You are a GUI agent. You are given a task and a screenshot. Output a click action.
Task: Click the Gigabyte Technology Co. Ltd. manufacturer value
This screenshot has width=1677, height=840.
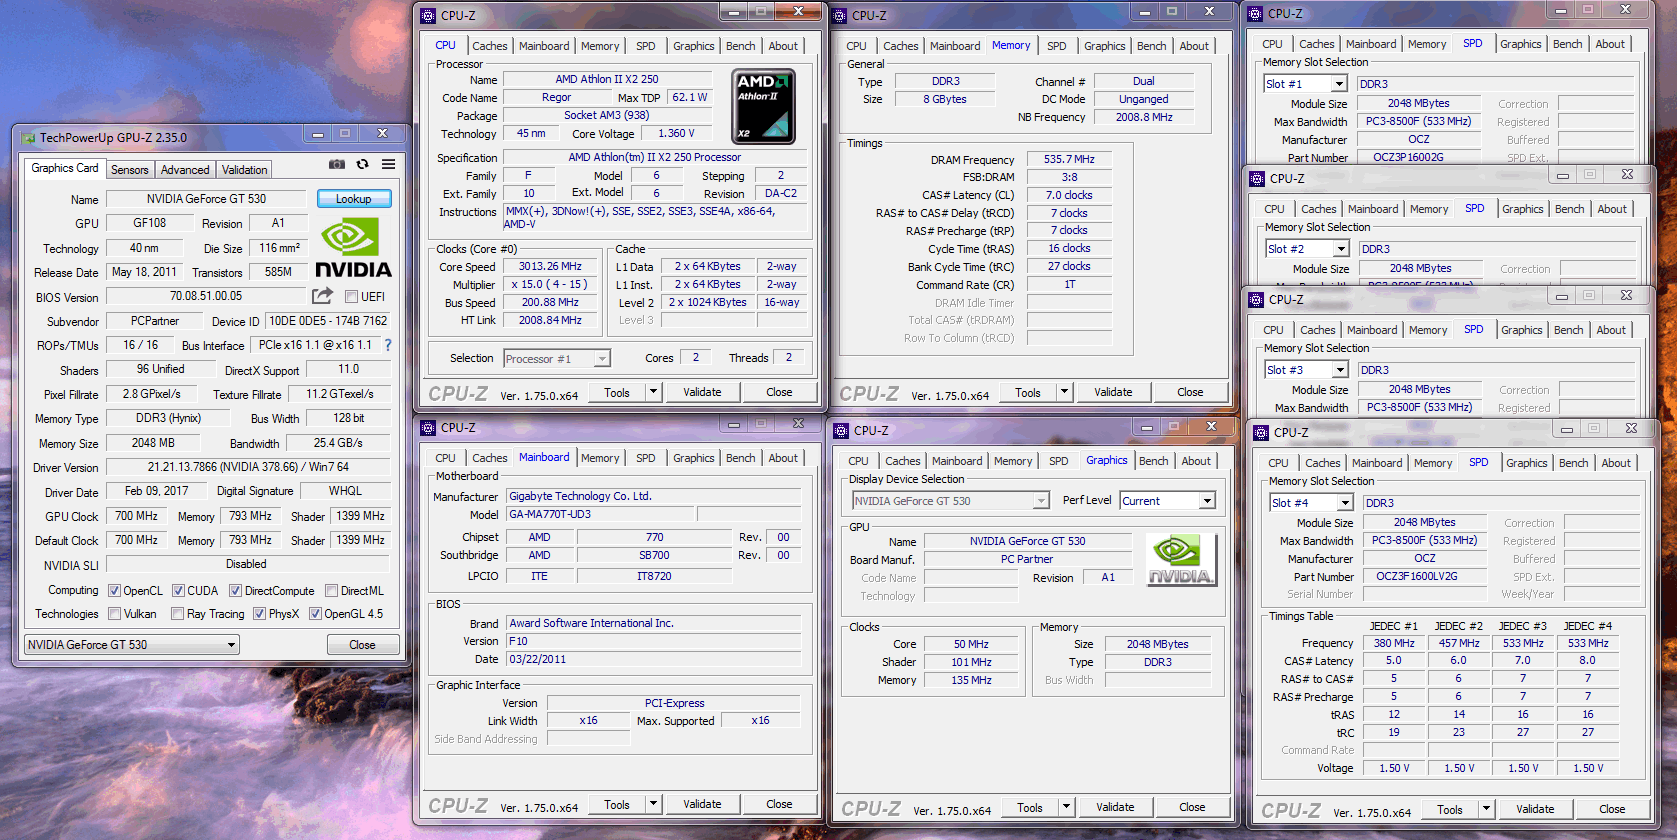pos(654,496)
